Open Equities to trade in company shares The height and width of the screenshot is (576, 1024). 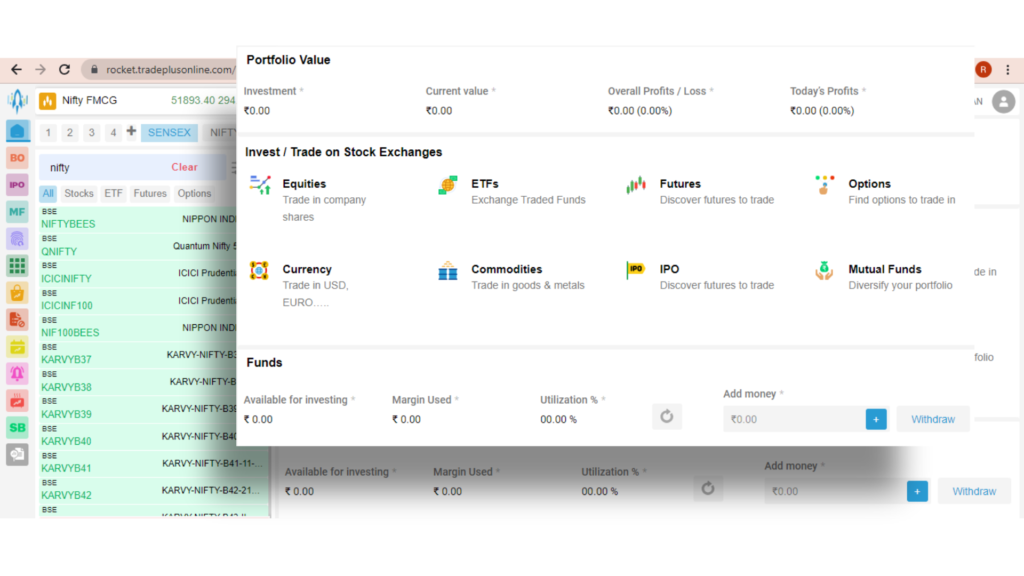click(305, 184)
